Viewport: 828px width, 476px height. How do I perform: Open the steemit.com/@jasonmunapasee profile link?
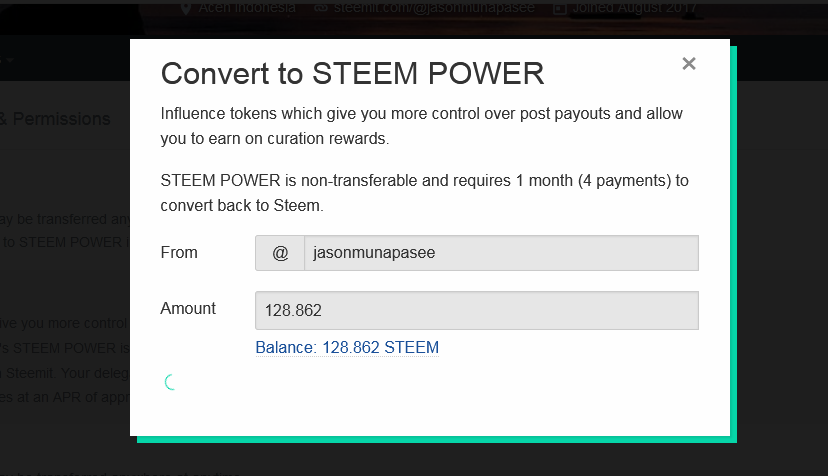(x=434, y=7)
